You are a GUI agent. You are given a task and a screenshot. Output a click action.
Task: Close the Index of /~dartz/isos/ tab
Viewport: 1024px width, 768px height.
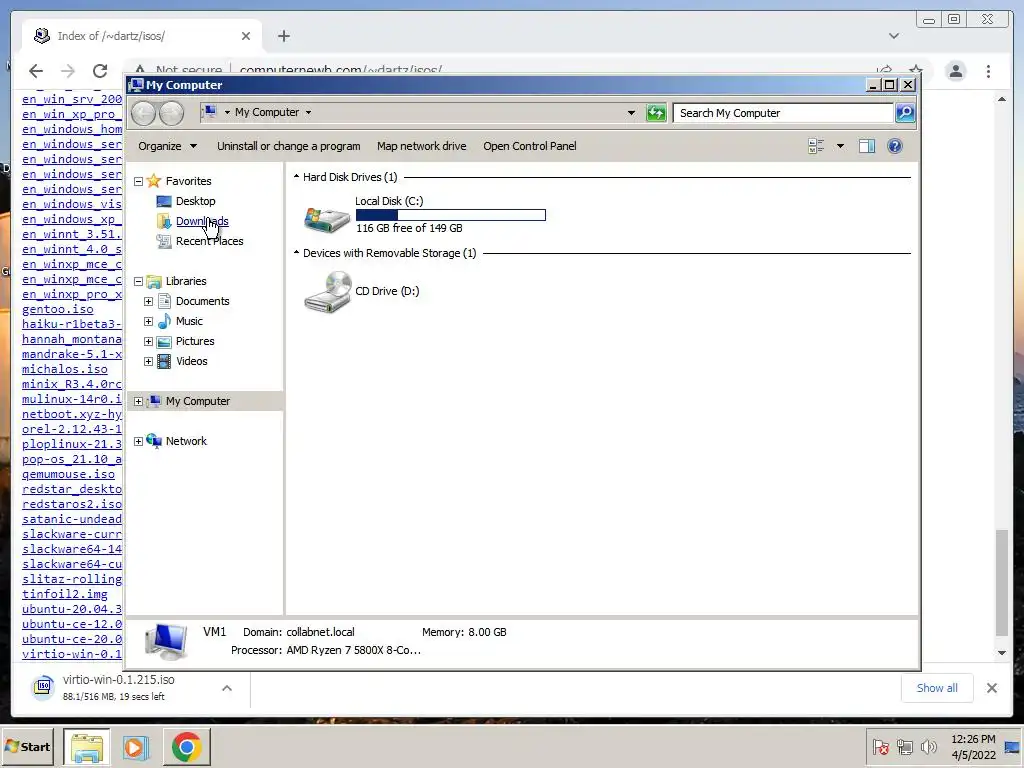[246, 36]
